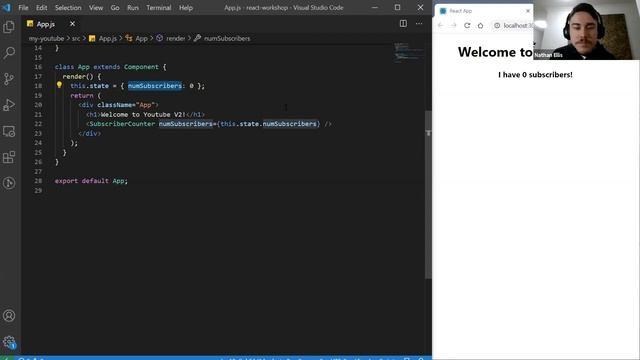Expand the App class breadcrumb
The height and width of the screenshot is (360, 640).
[137, 38]
